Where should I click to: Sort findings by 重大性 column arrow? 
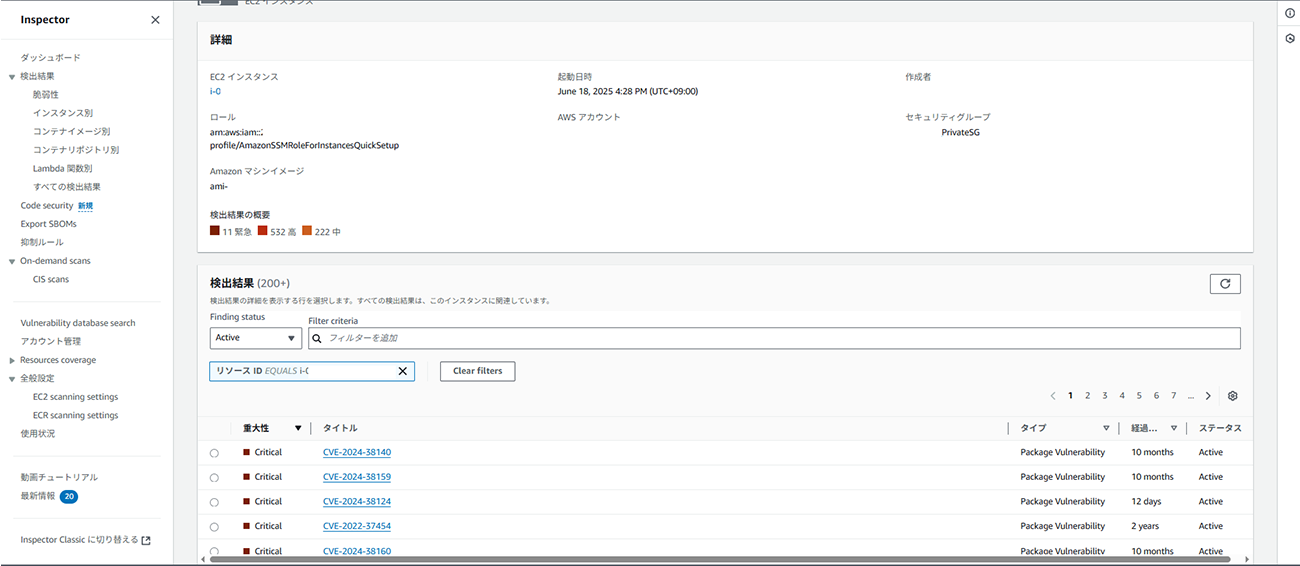click(298, 428)
